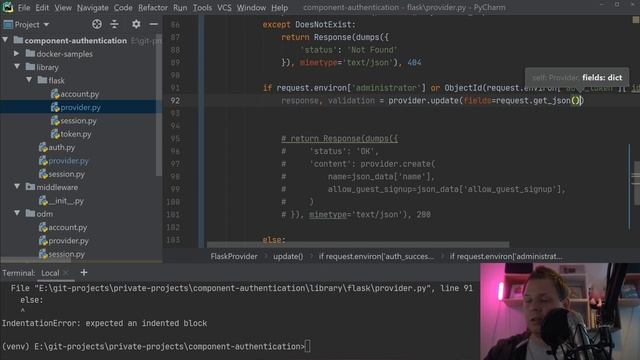This screenshot has height=360, width=640.
Task: Open the Tools menu
Action: tap(202, 7)
